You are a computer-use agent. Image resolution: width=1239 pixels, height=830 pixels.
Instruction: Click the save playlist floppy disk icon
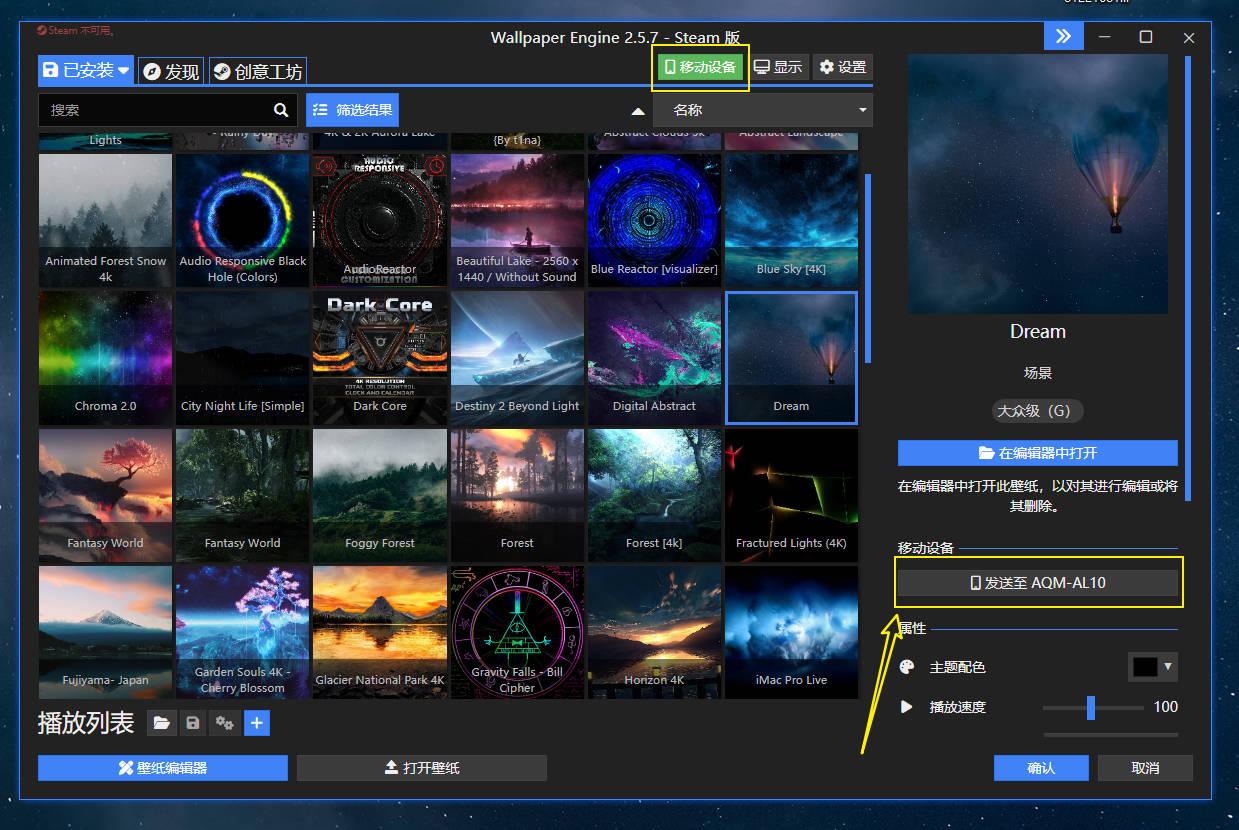pyautogui.click(x=193, y=723)
